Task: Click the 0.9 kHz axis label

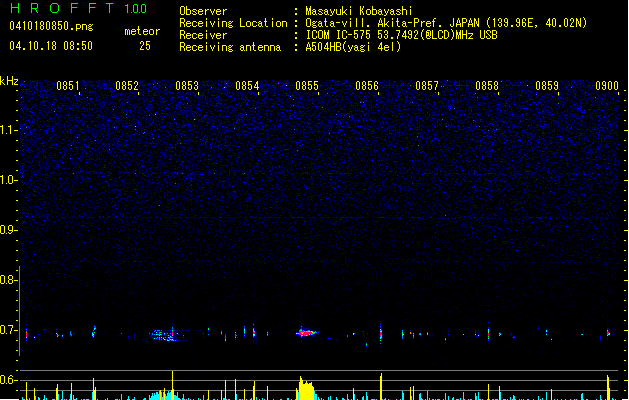Action: coord(8,230)
